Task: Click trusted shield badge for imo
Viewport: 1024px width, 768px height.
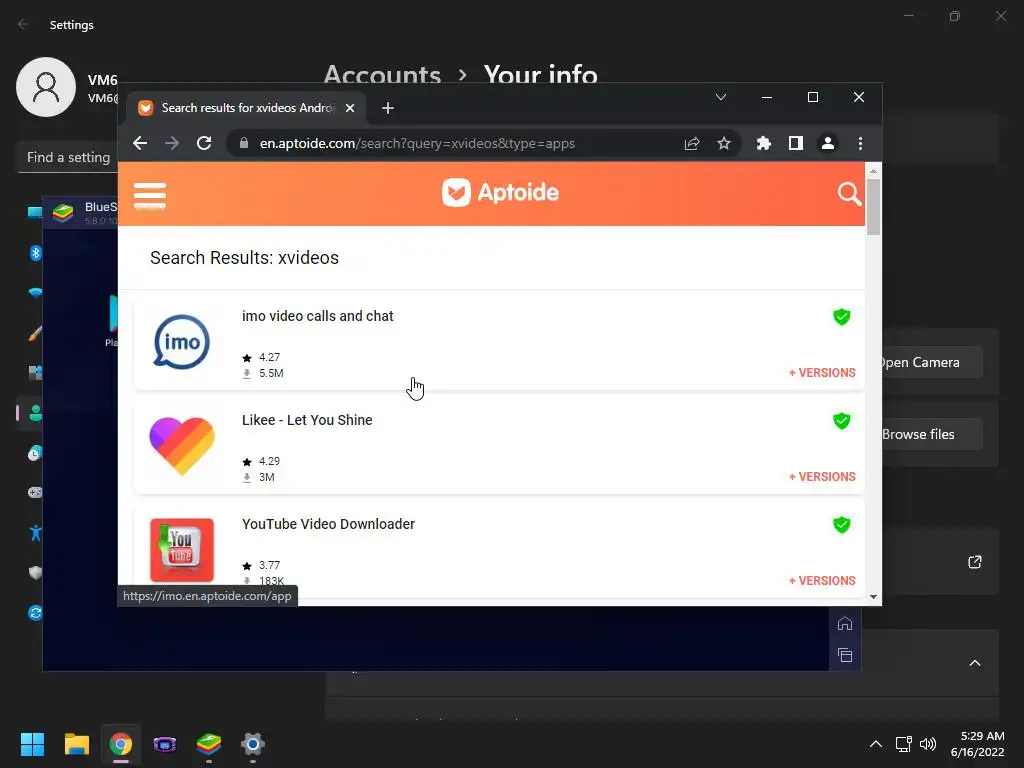Action: coord(842,317)
